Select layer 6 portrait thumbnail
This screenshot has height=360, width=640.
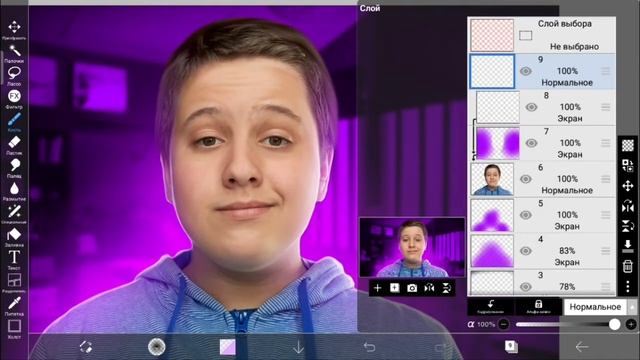pyautogui.click(x=492, y=179)
